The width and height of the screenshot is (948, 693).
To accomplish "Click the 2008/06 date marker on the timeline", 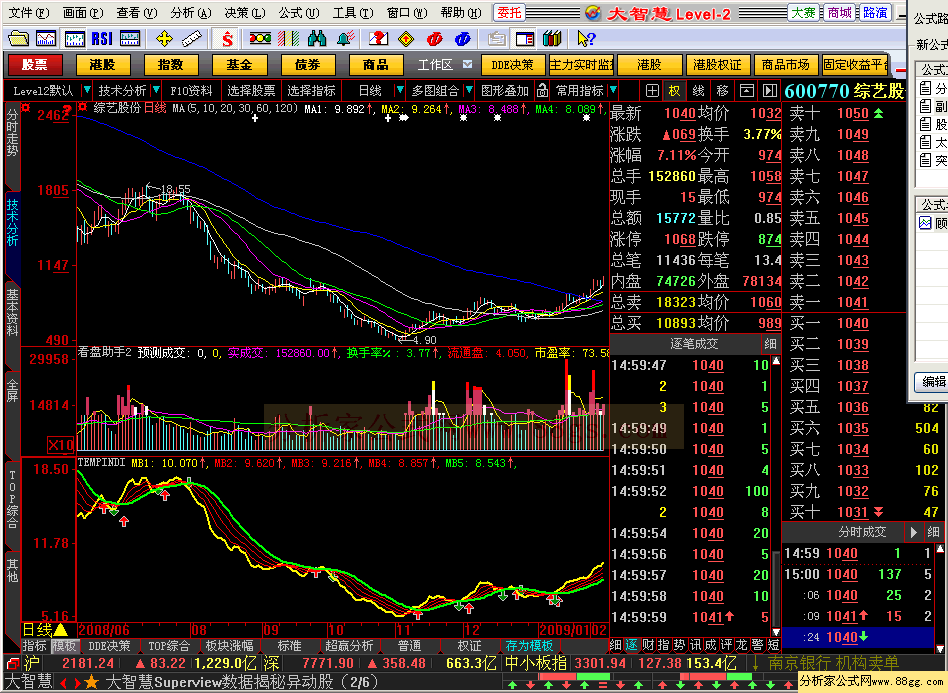I will click(x=103, y=630).
